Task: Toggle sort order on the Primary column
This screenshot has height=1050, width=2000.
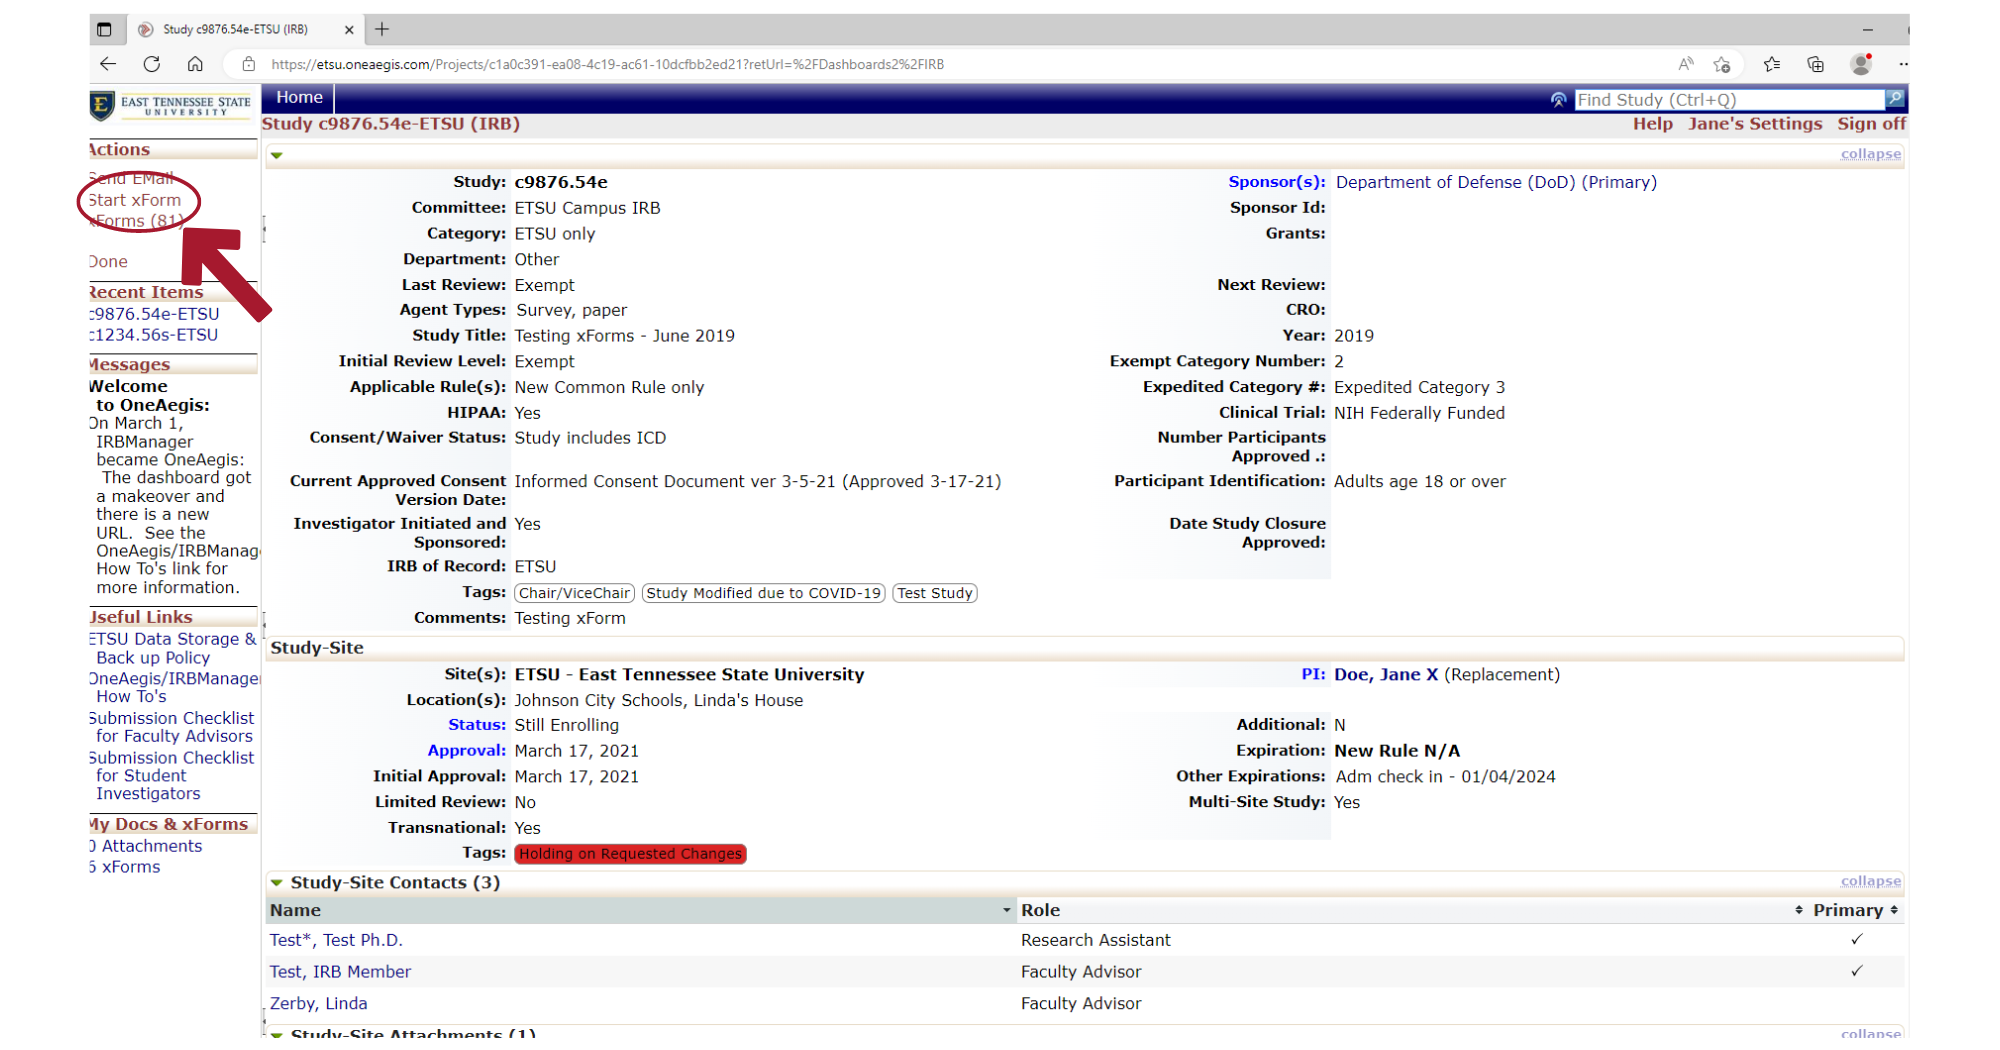Action: click(x=1891, y=910)
